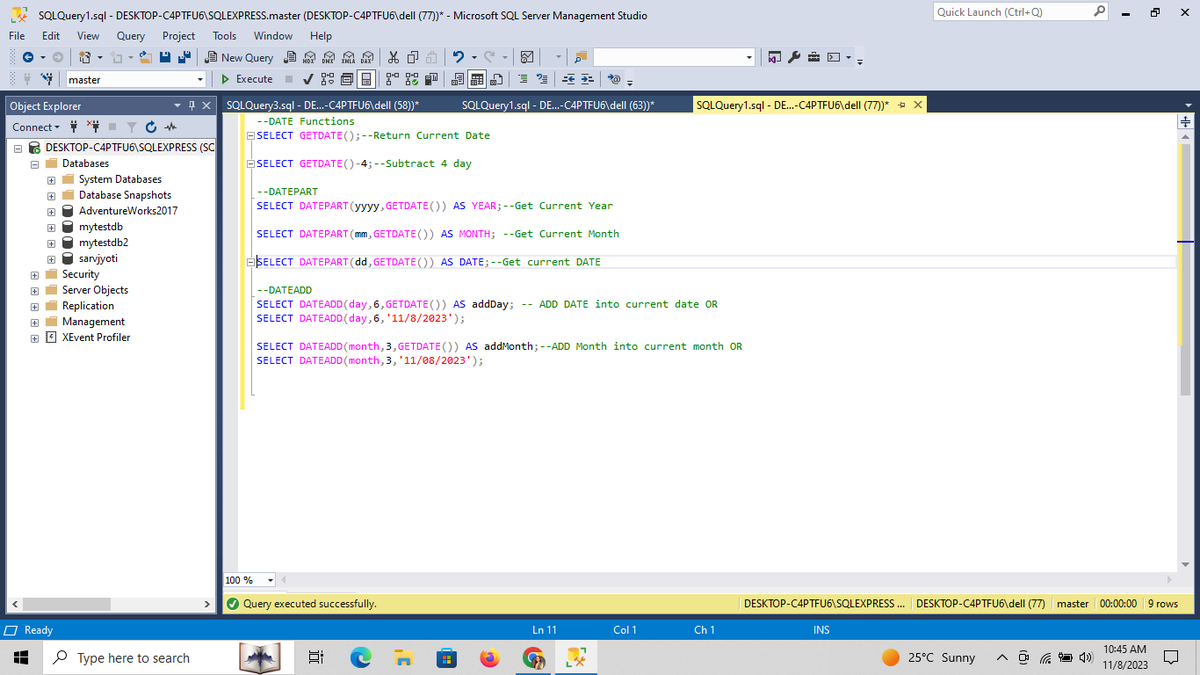Viewport: 1200px width, 675px height.
Task: Pin the Object Explorer panel
Action: 191,105
